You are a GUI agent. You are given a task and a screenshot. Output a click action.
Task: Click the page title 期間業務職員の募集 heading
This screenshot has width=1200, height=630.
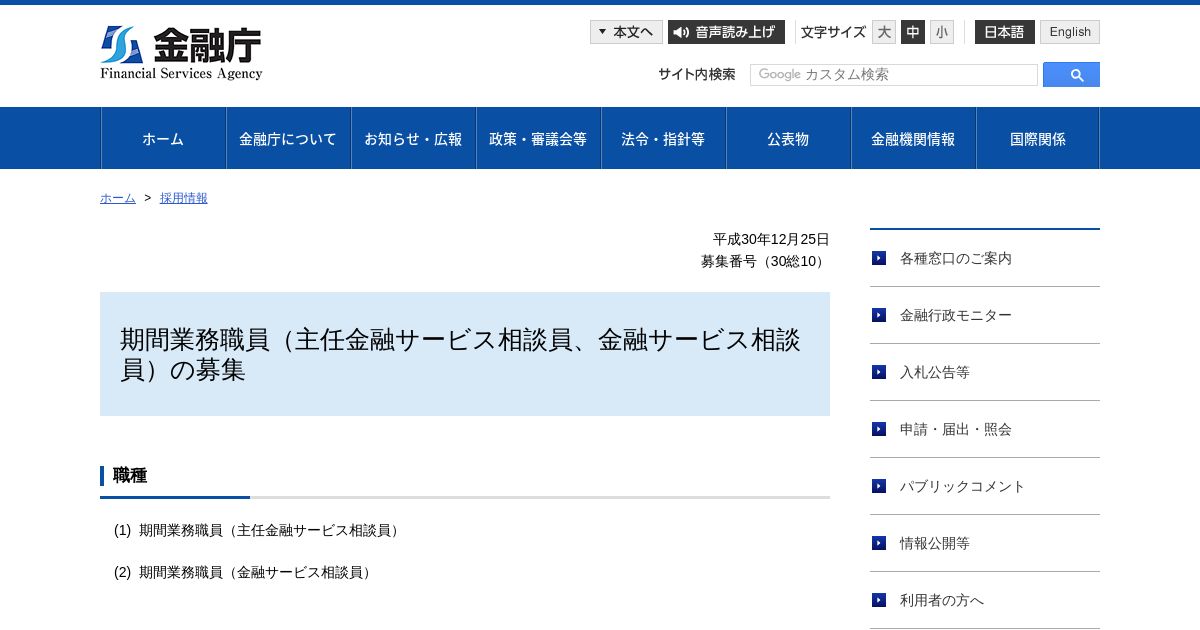click(465, 354)
